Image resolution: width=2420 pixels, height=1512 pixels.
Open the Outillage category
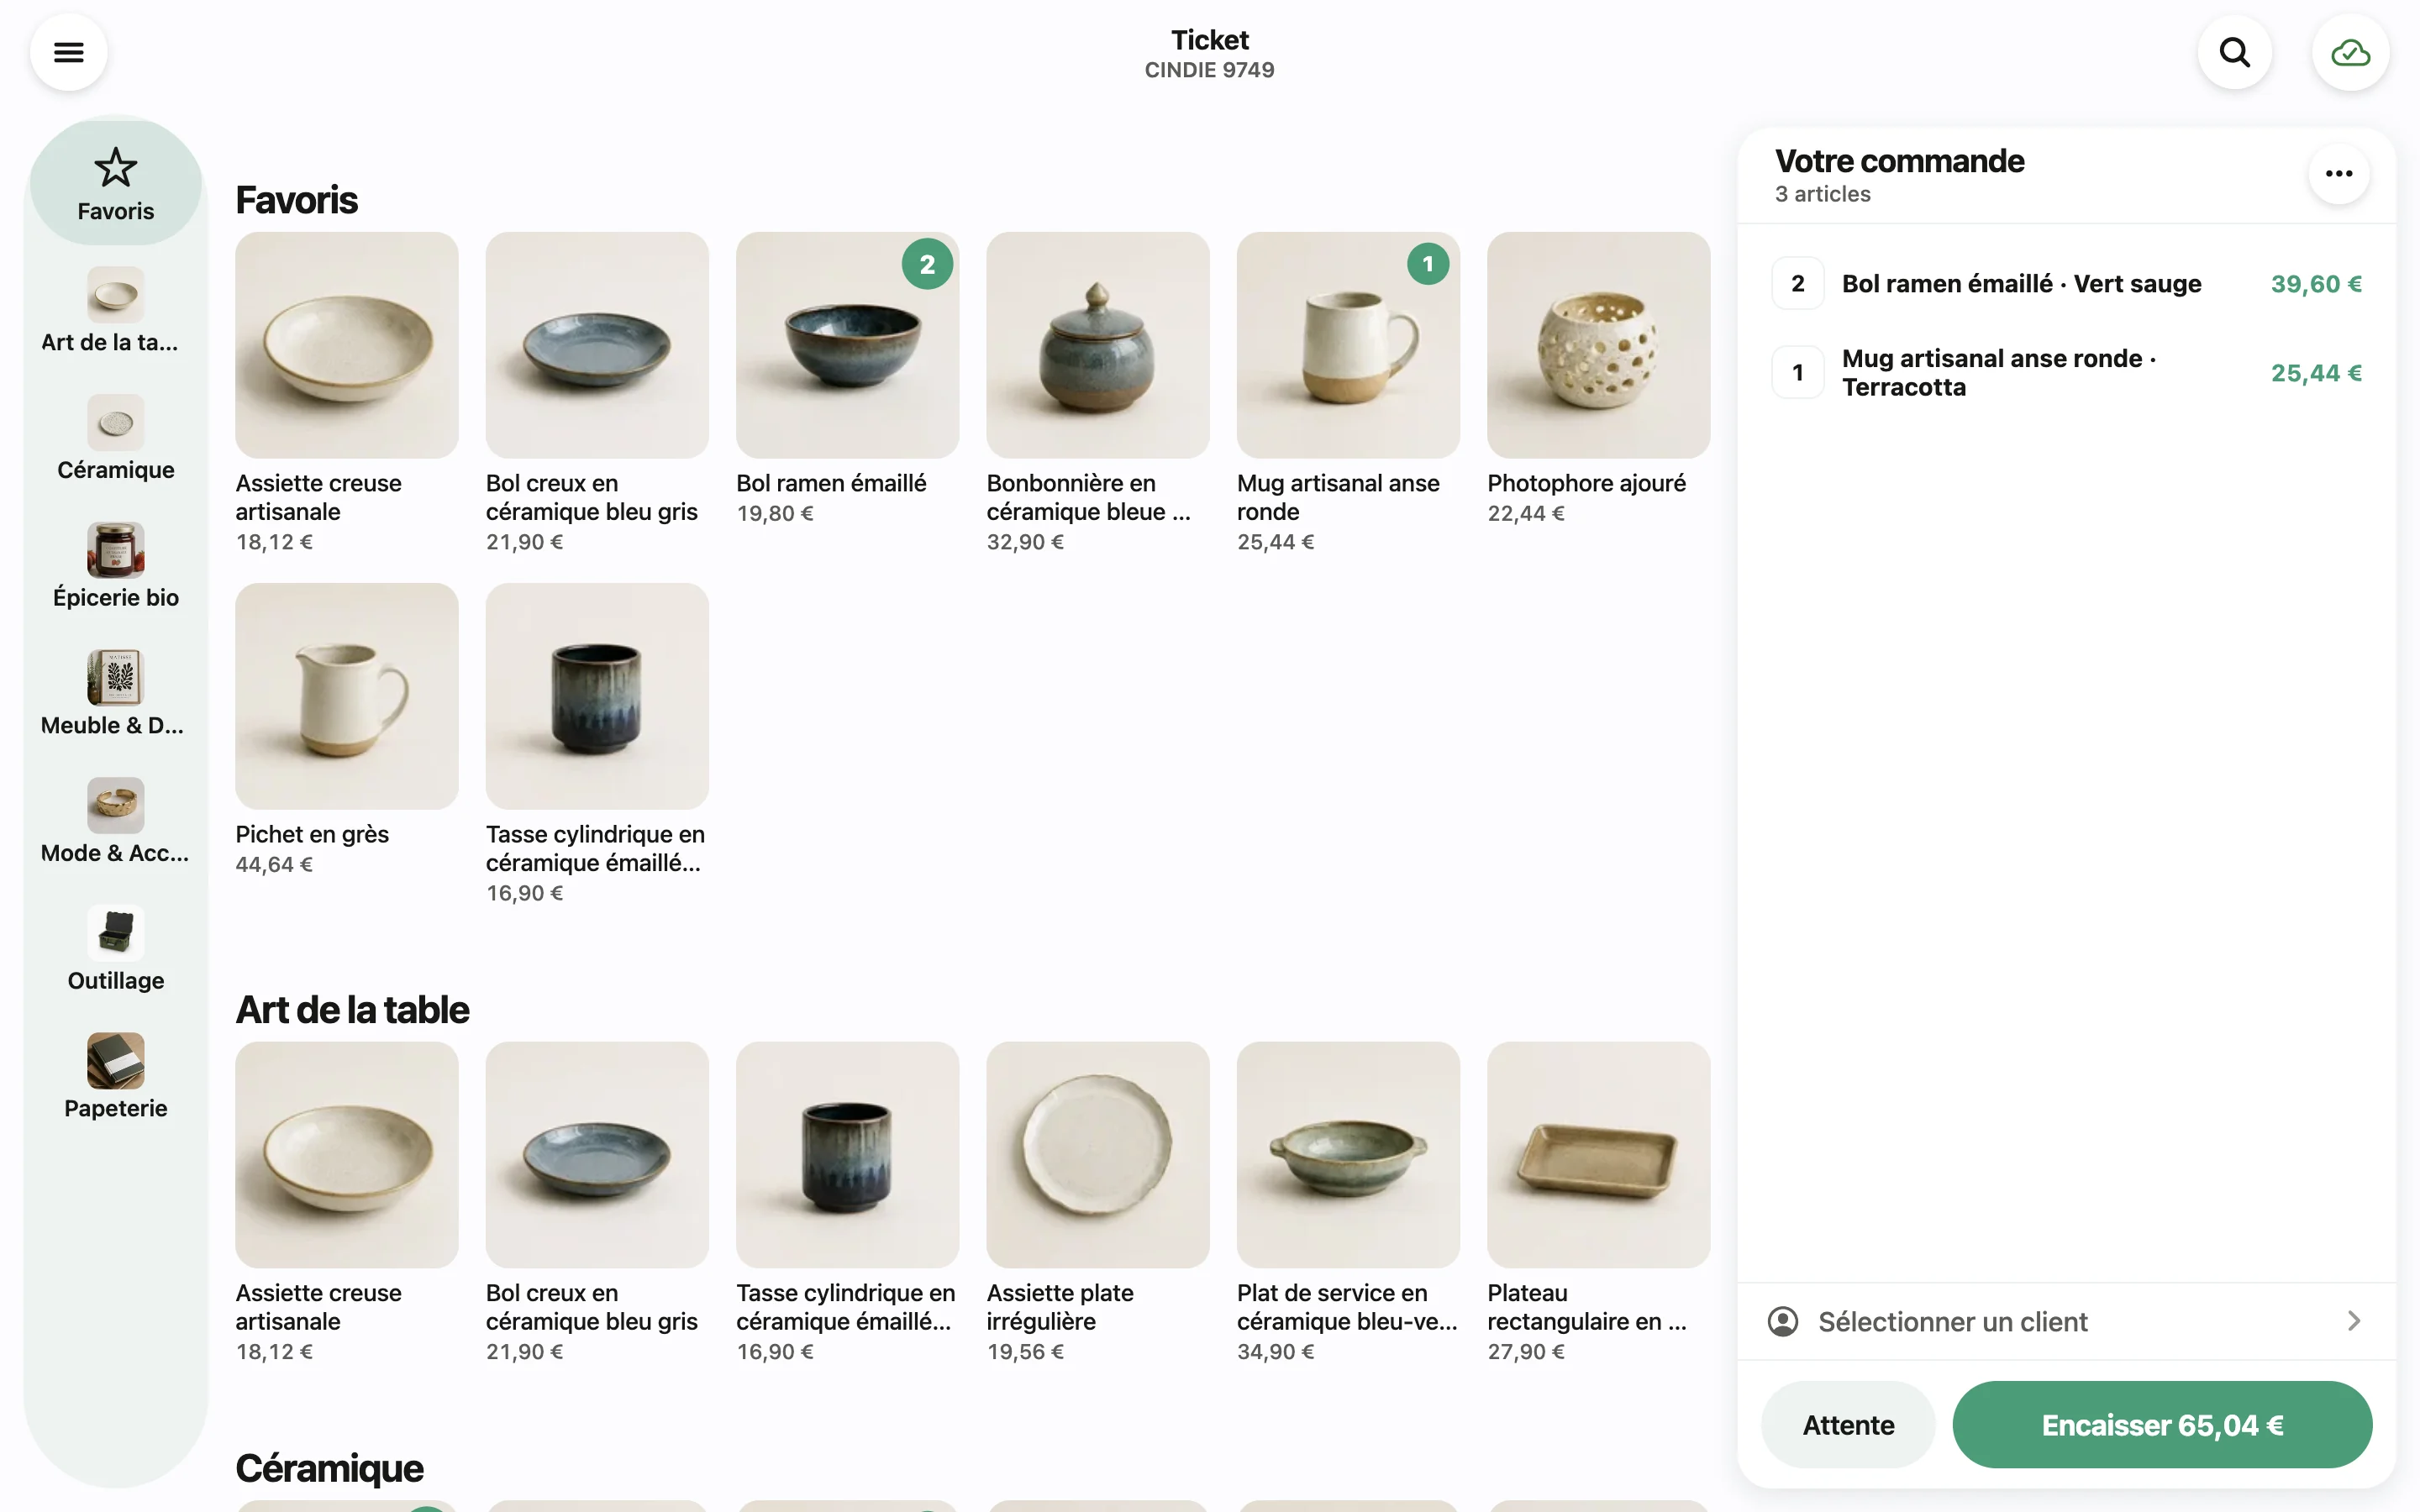tap(115, 949)
